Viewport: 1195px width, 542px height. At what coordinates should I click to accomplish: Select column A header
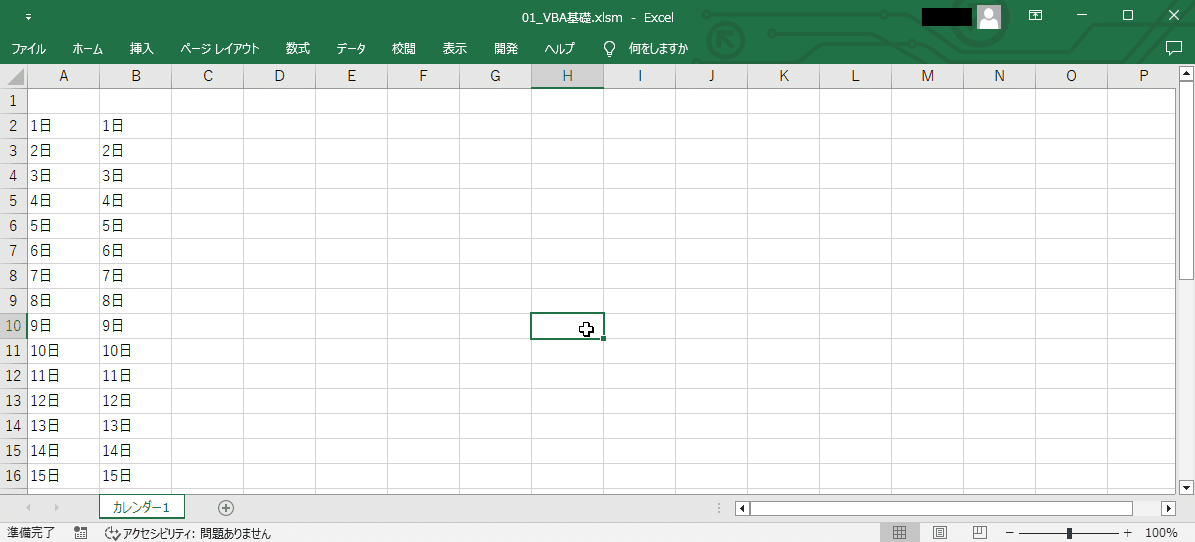pyautogui.click(x=64, y=76)
